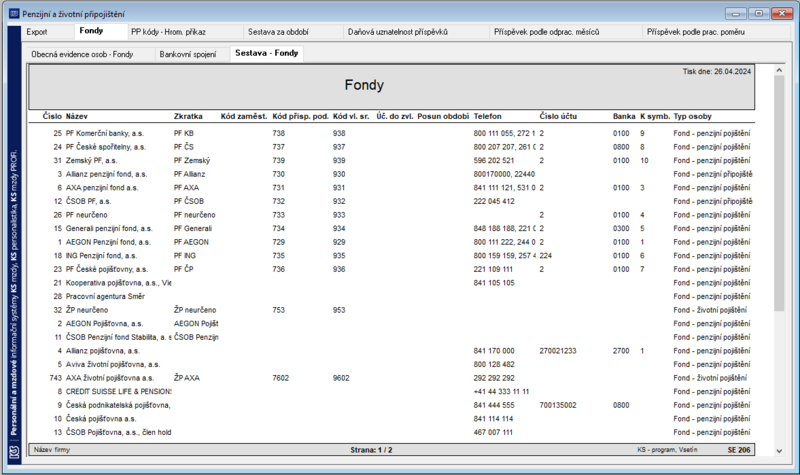Viewport: 800px width, 475px height.
Task: Maximize the application window
Action: click(x=759, y=14)
